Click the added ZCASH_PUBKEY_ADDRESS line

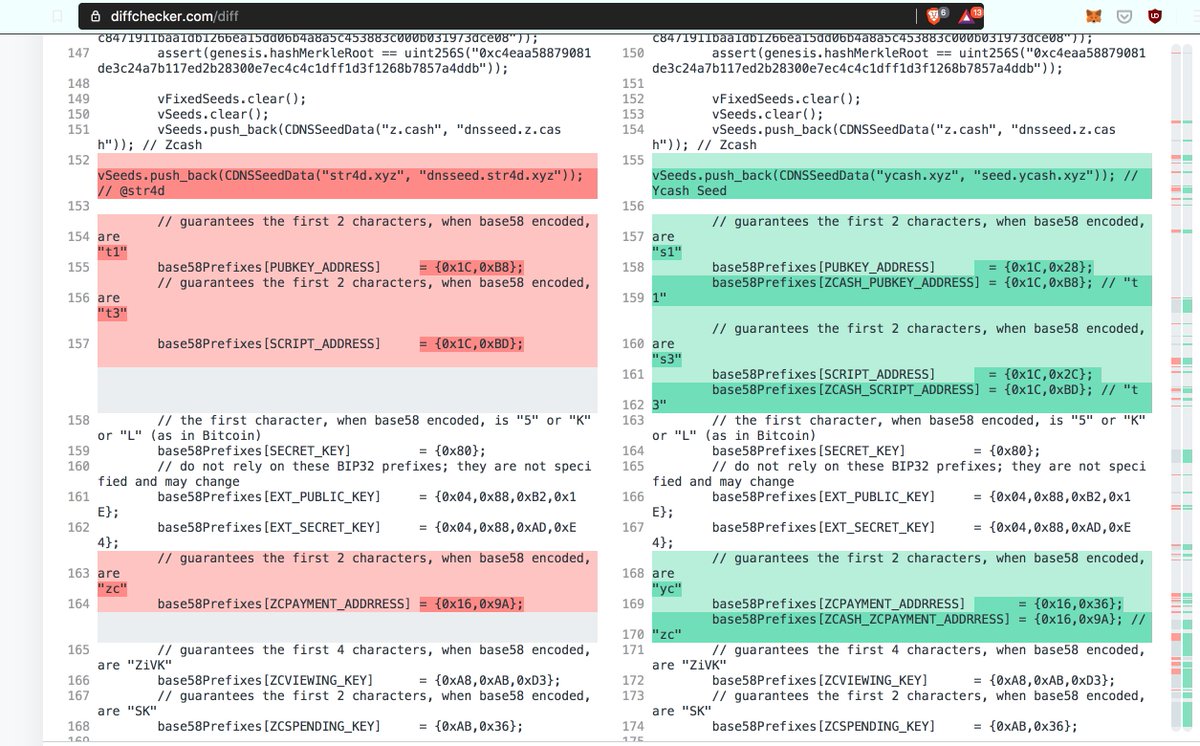point(901,290)
